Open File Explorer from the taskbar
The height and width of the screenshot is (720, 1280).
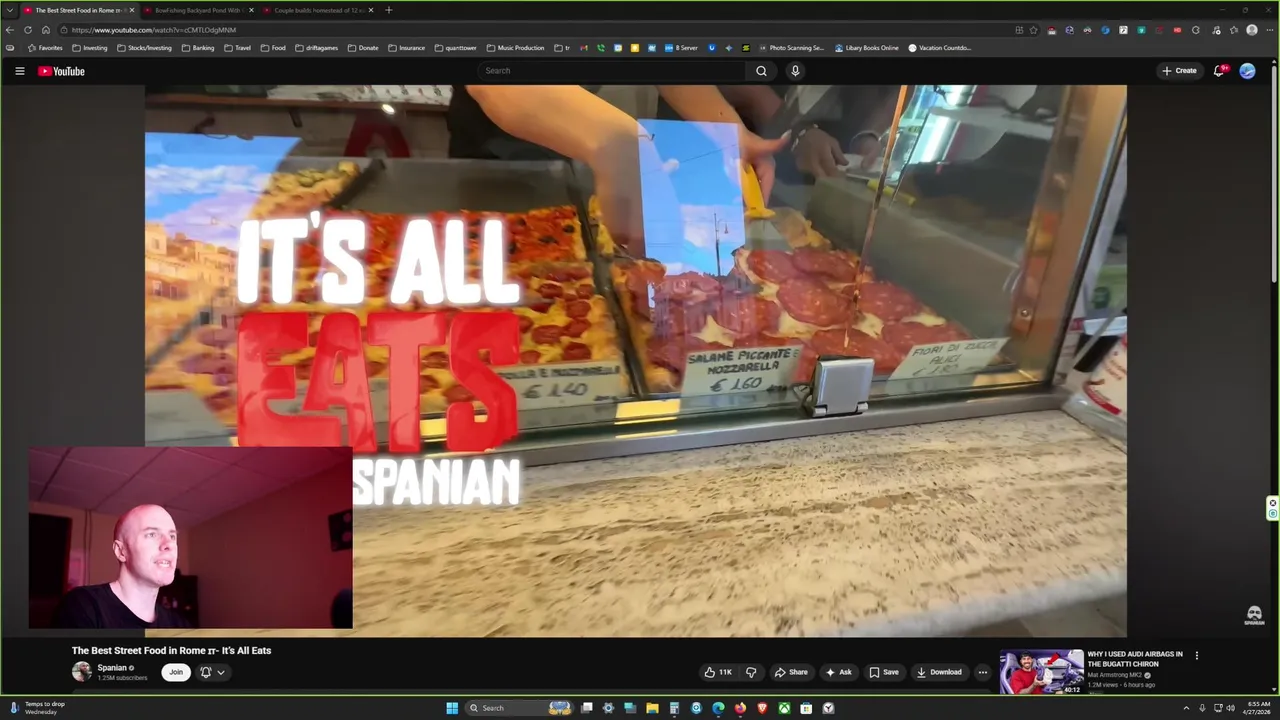pyautogui.click(x=652, y=708)
